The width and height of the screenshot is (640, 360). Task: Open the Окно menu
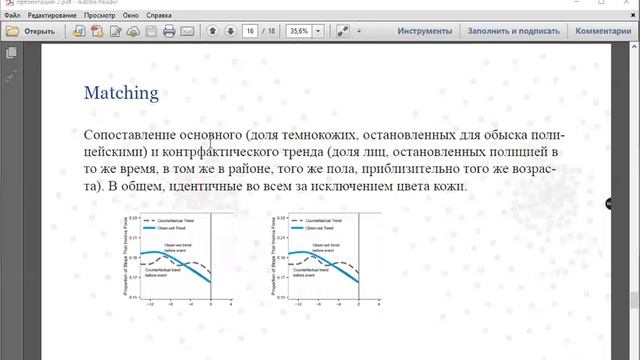tap(131, 16)
